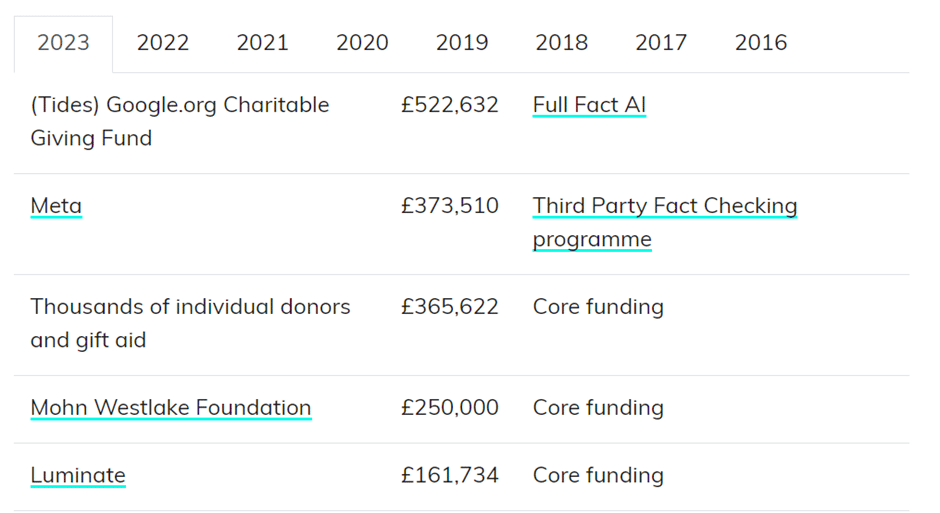Open Third Party Fact Checking programme link
The width and height of the screenshot is (940, 513).
665,222
